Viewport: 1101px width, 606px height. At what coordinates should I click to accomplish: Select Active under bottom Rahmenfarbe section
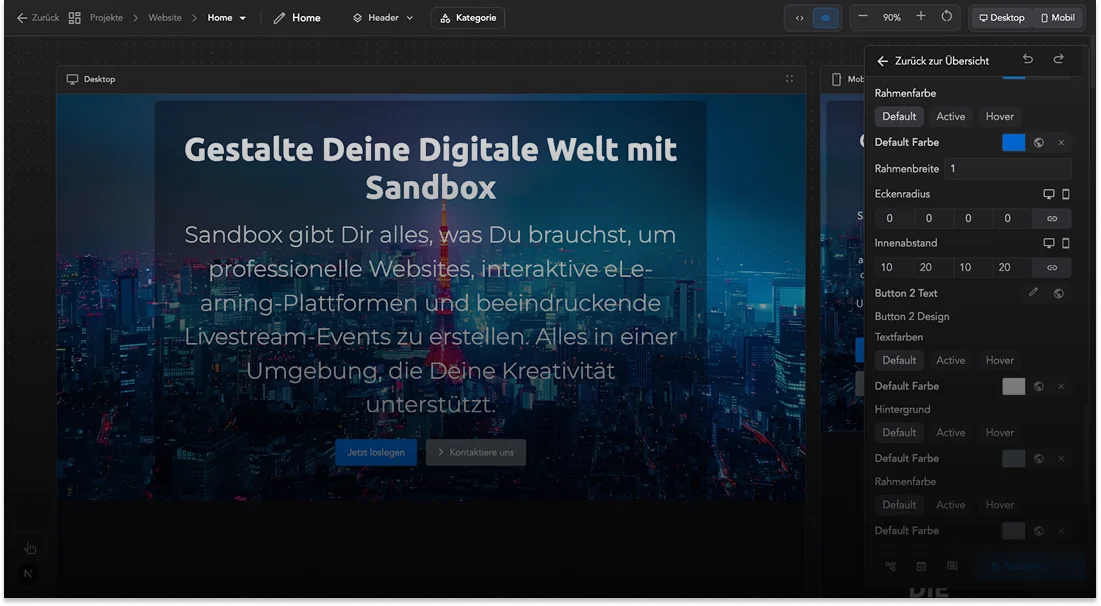pos(951,505)
